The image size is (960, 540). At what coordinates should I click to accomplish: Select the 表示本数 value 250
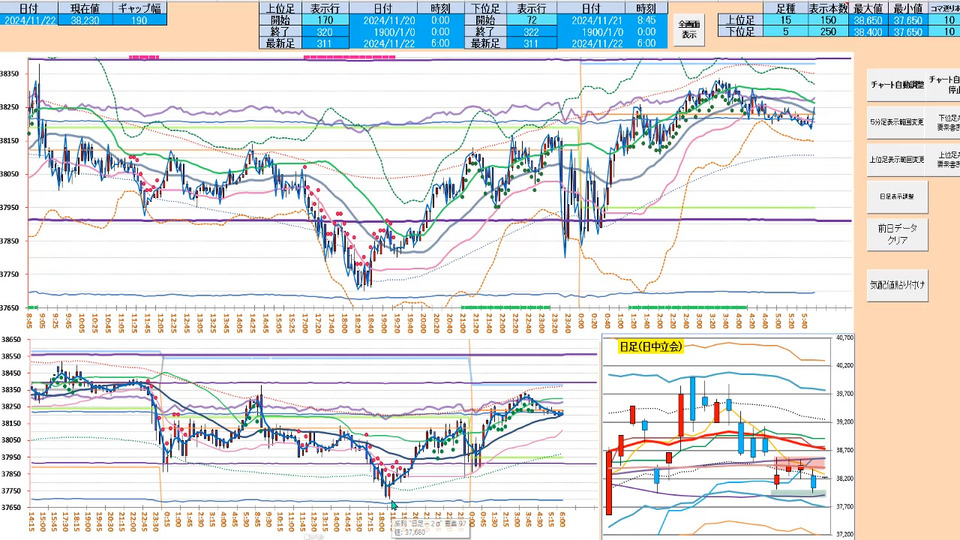(828, 31)
